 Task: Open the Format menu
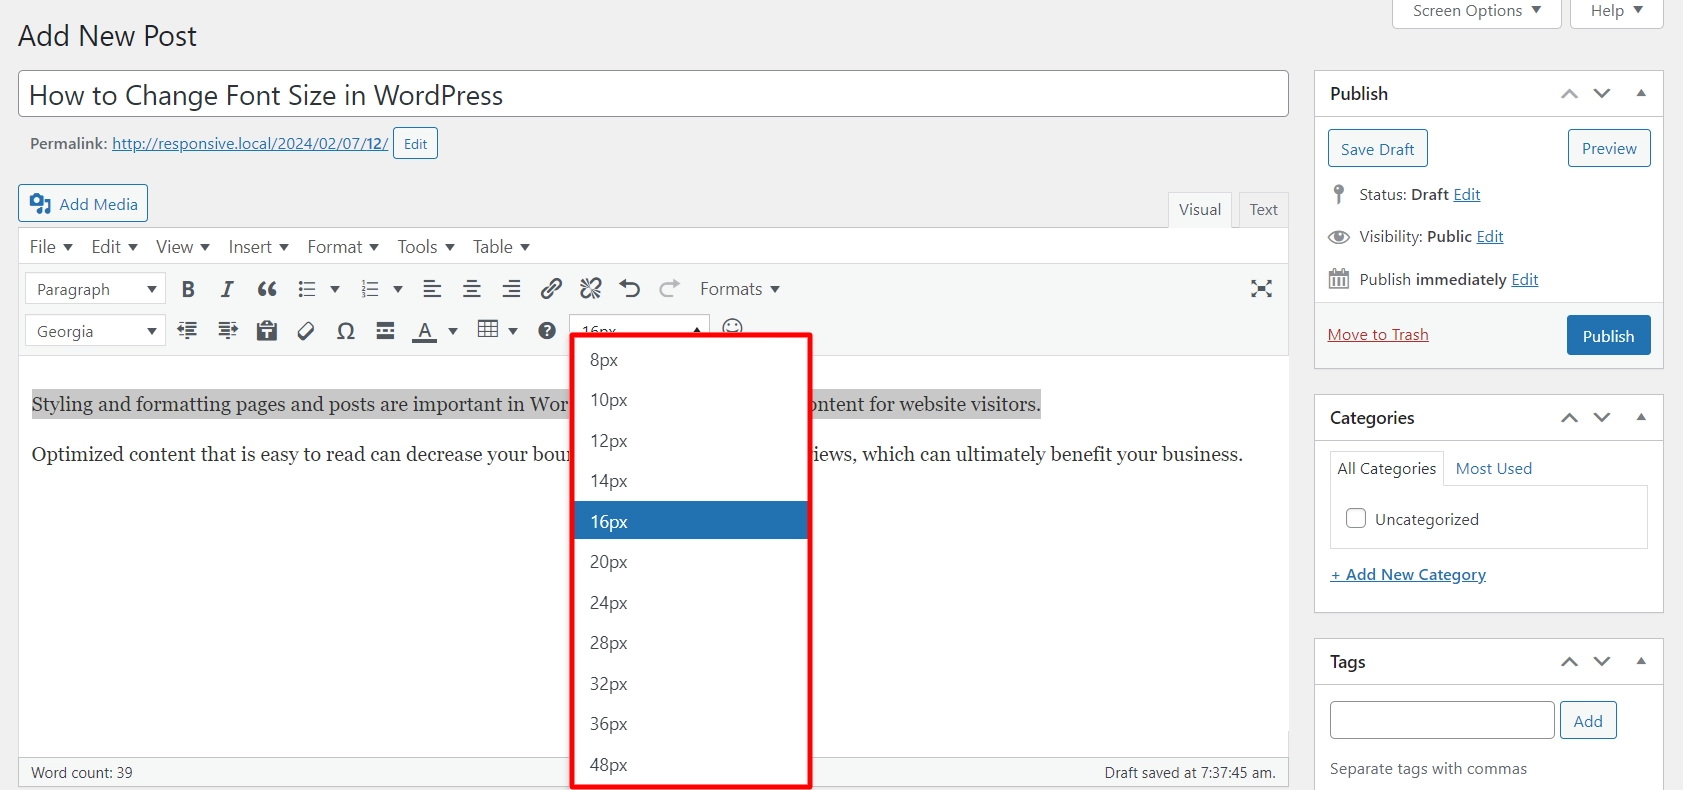click(x=343, y=247)
